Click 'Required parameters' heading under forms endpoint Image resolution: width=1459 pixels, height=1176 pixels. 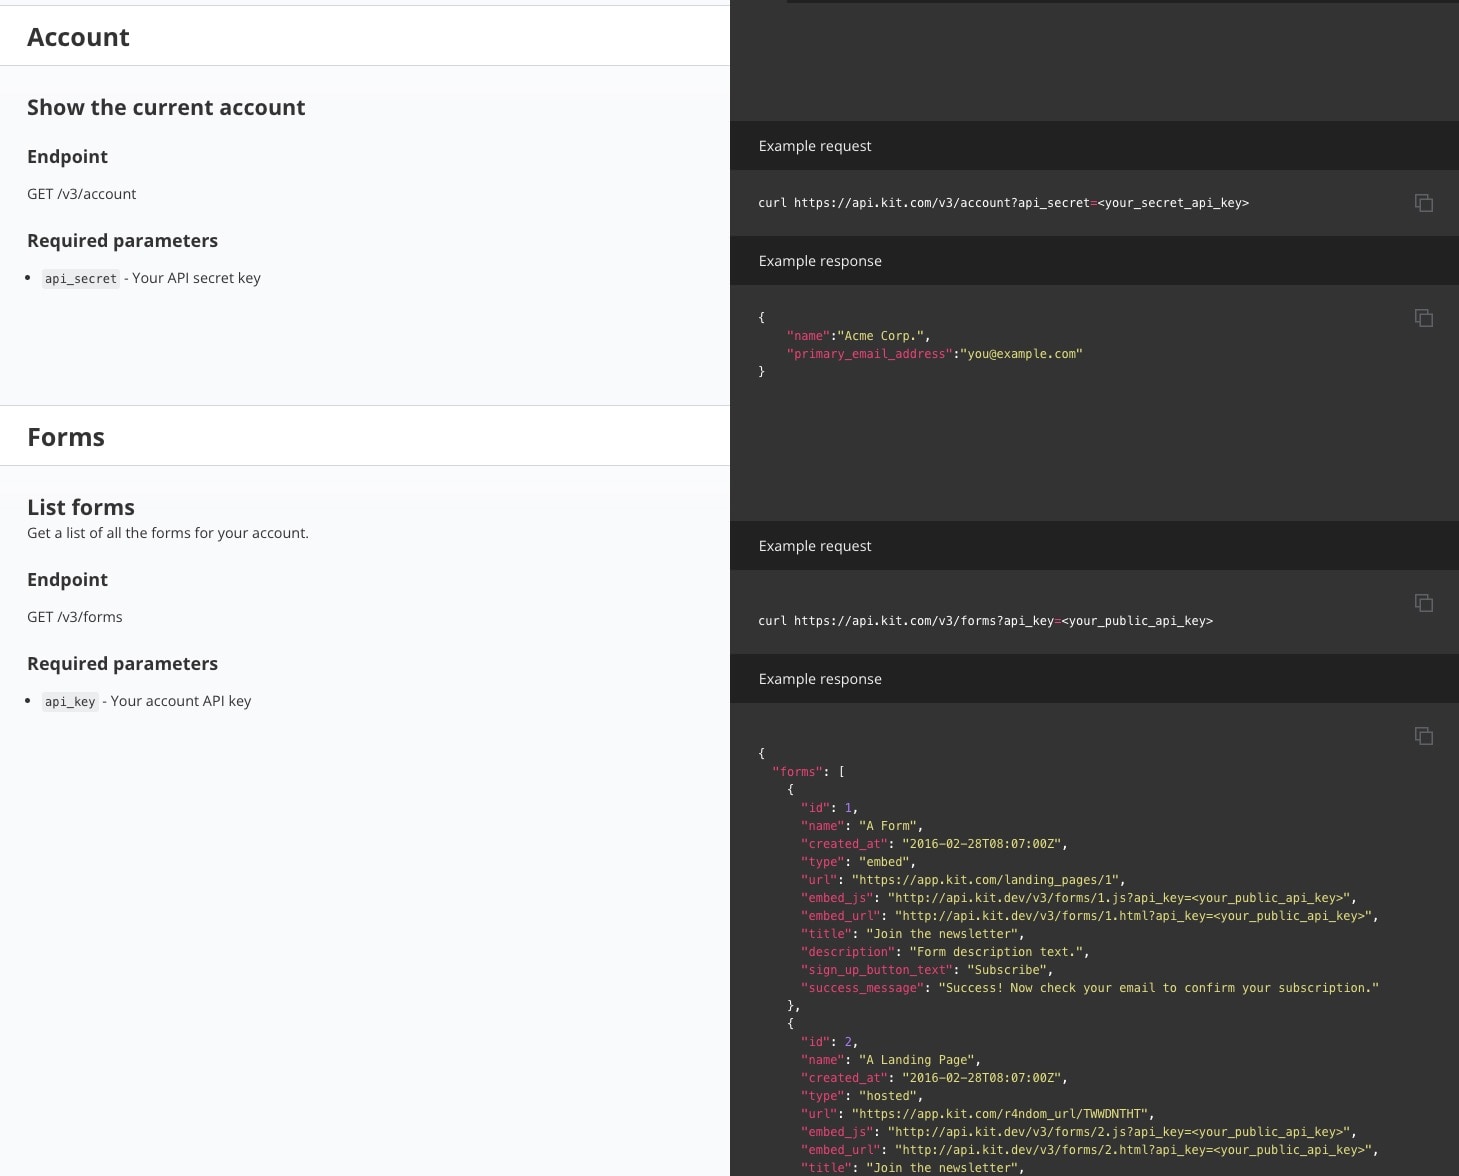(x=122, y=664)
